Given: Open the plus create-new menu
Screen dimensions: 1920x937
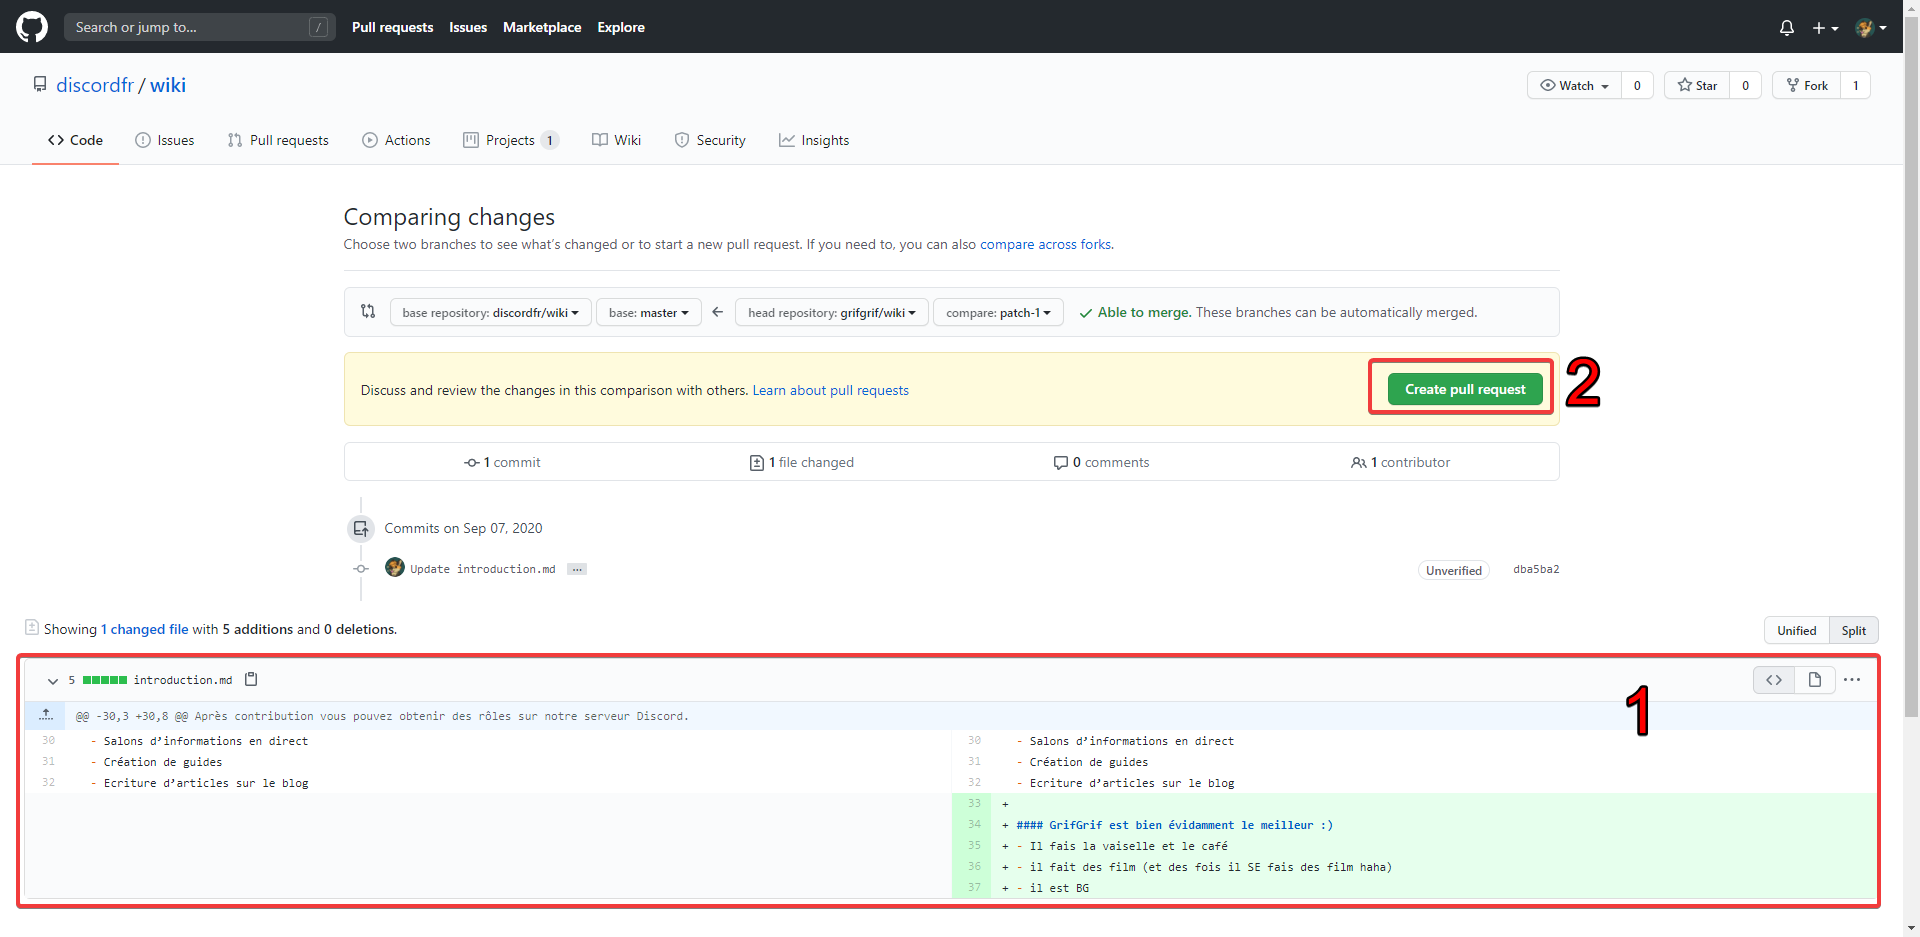Looking at the screenshot, I should [x=1825, y=28].
